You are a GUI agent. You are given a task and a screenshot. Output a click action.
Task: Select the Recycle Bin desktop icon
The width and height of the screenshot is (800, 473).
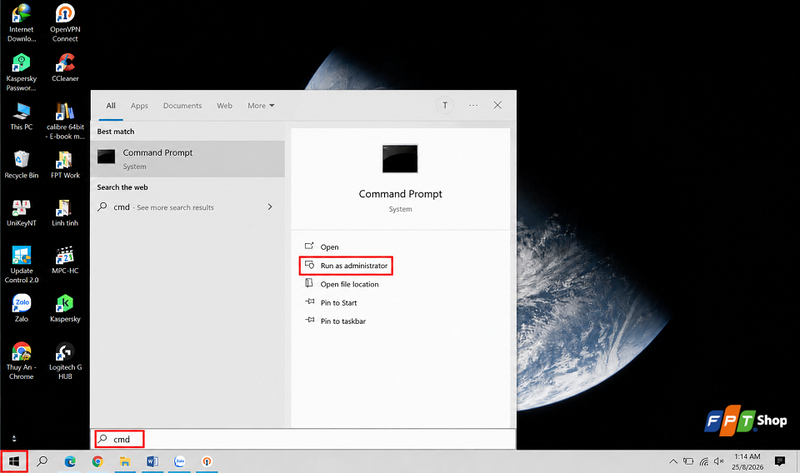pos(21,165)
